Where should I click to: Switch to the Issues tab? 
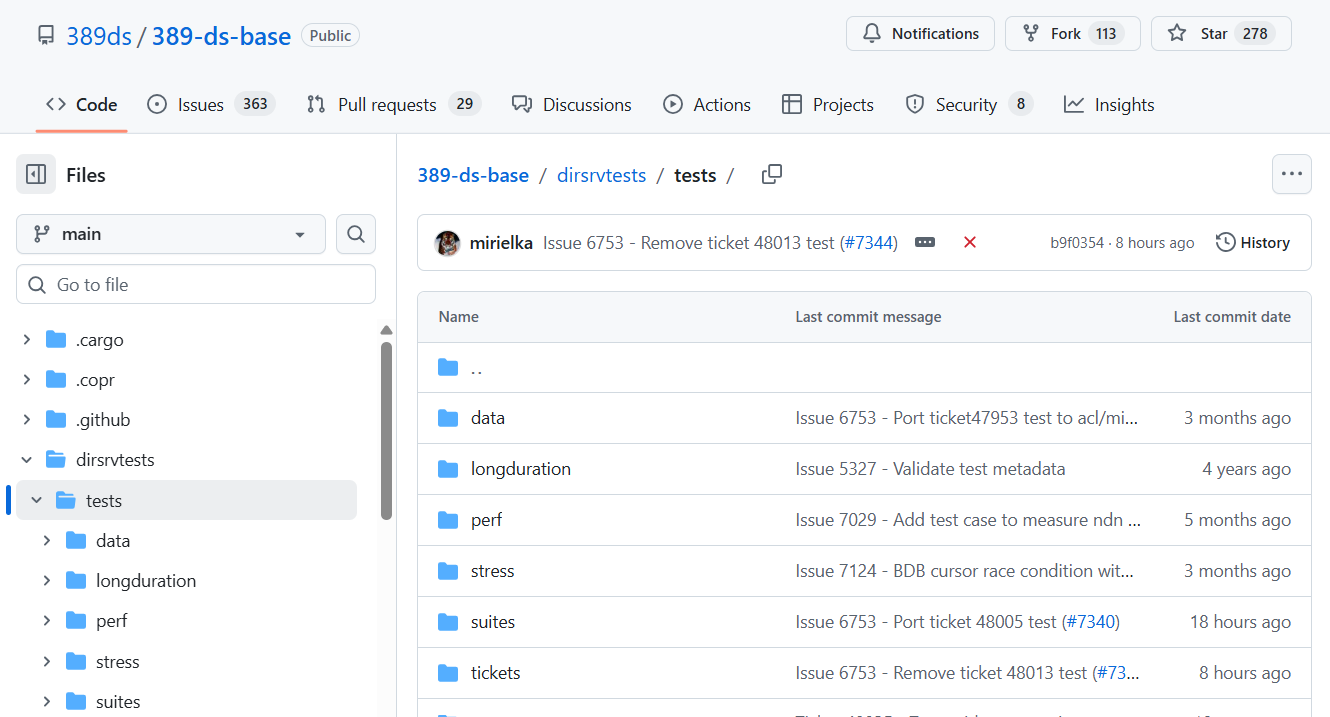210,104
